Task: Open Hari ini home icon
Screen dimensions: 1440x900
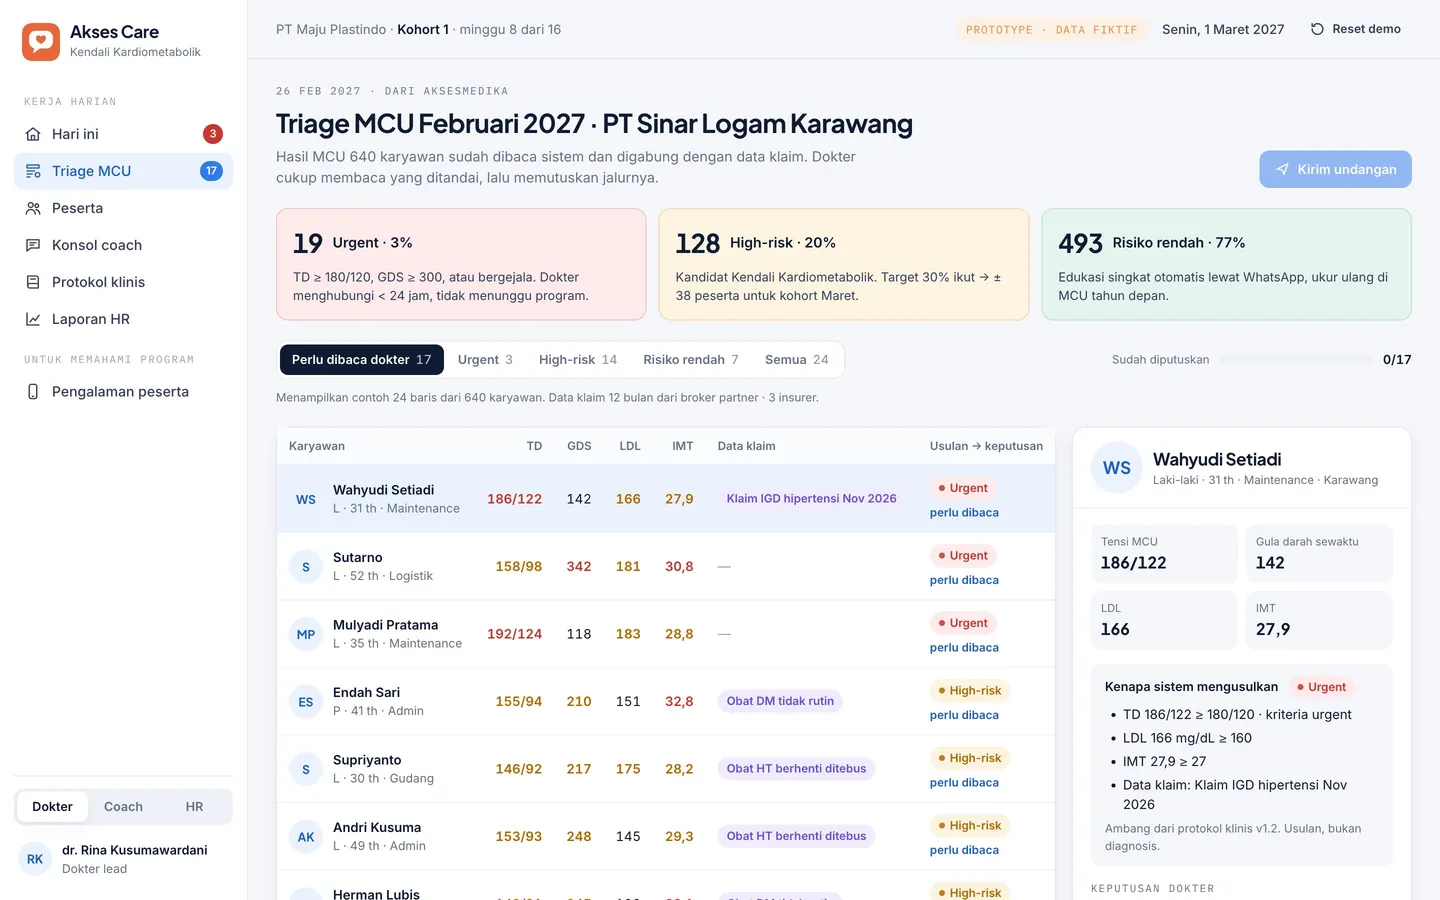Action: [x=33, y=134]
